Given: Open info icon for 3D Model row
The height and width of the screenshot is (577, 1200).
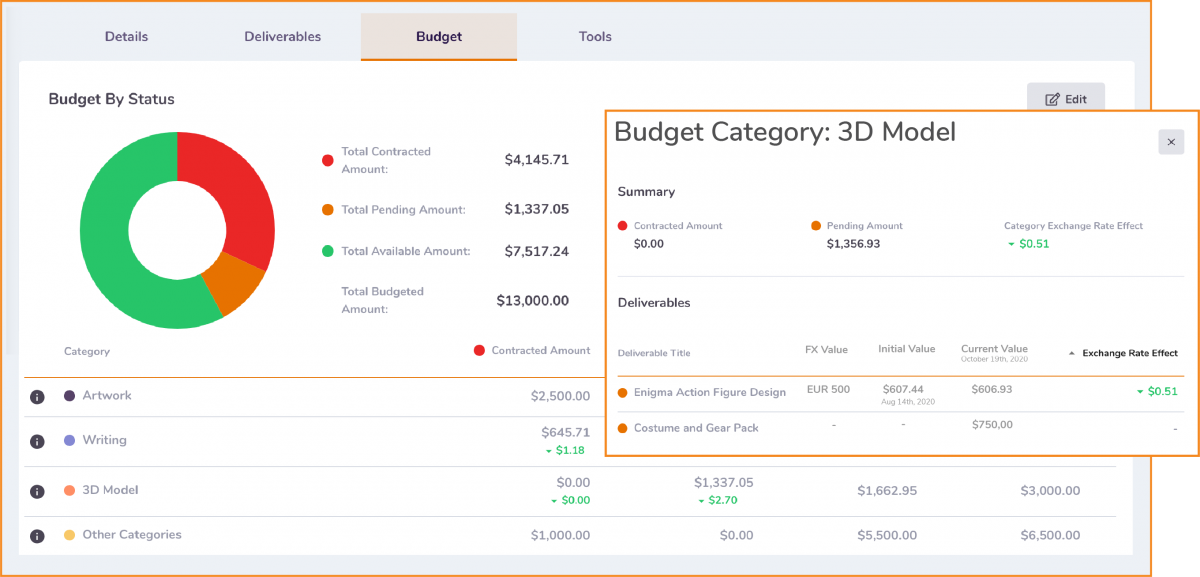Looking at the screenshot, I should tap(37, 492).
